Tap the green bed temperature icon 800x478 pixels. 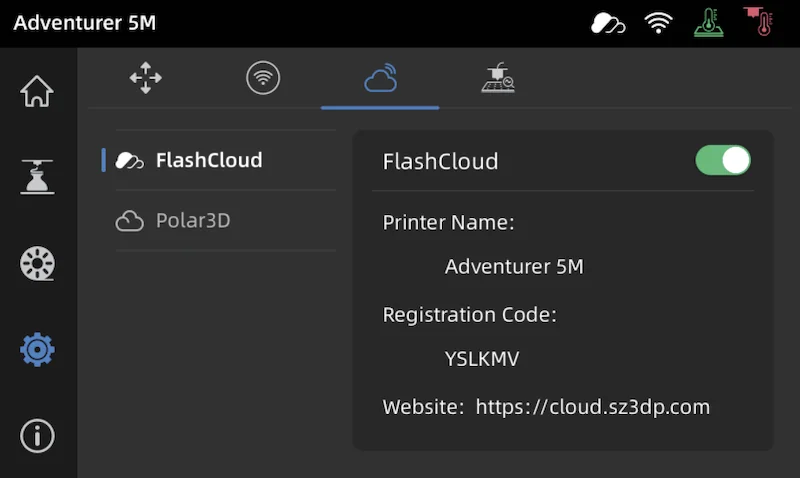click(709, 22)
